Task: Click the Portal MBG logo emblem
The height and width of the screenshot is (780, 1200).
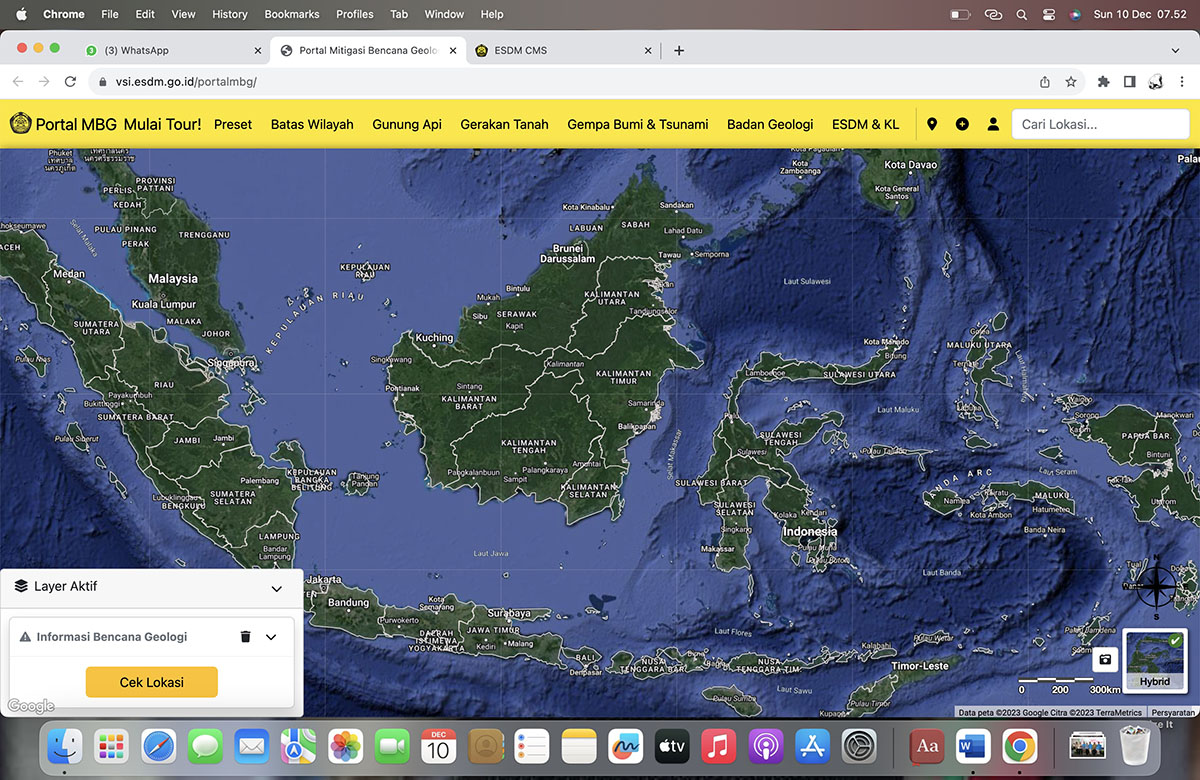Action: (20, 124)
